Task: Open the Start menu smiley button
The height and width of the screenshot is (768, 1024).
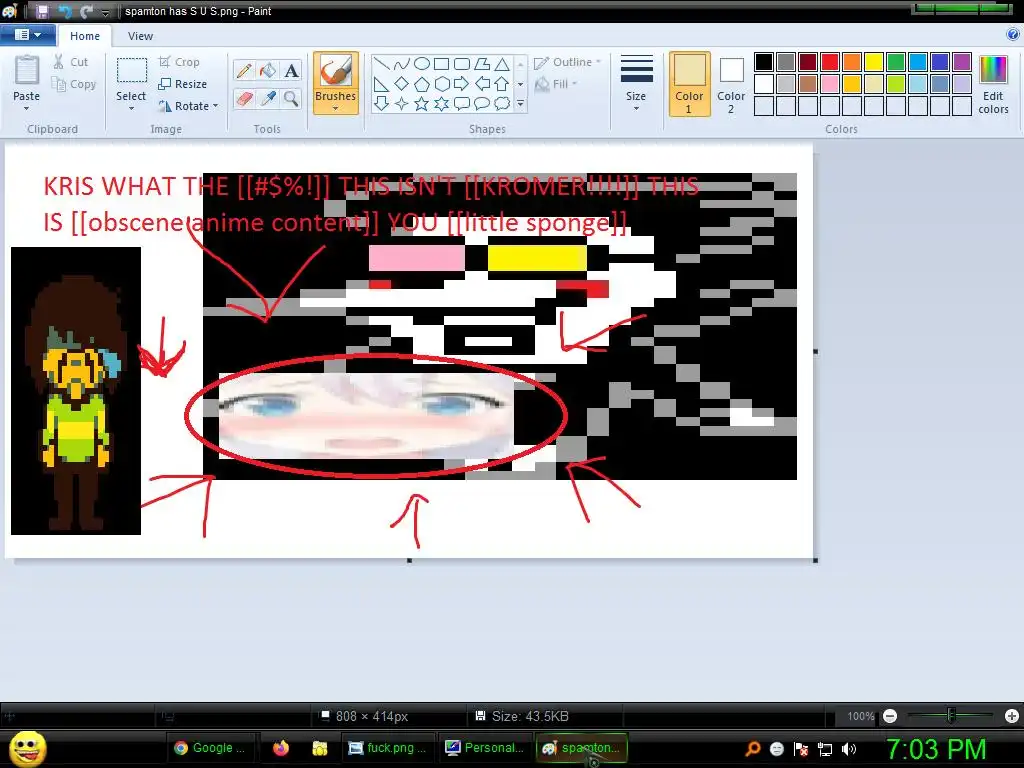Action: [27, 749]
